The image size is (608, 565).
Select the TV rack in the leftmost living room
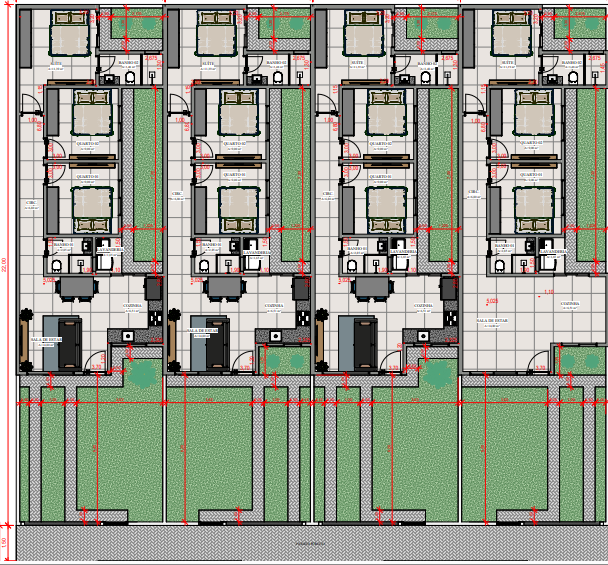(25, 340)
